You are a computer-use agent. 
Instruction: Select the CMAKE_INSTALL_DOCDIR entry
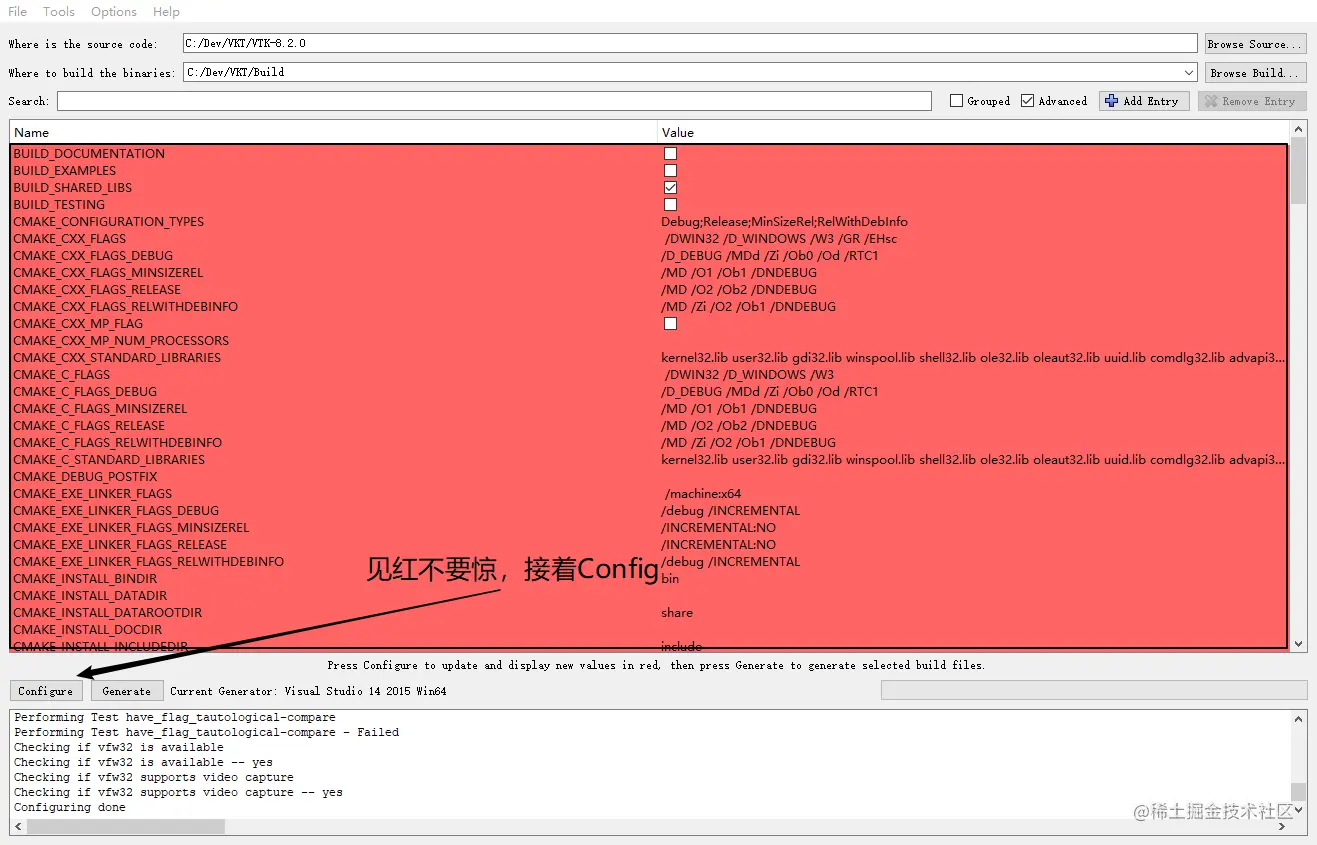tap(87, 629)
